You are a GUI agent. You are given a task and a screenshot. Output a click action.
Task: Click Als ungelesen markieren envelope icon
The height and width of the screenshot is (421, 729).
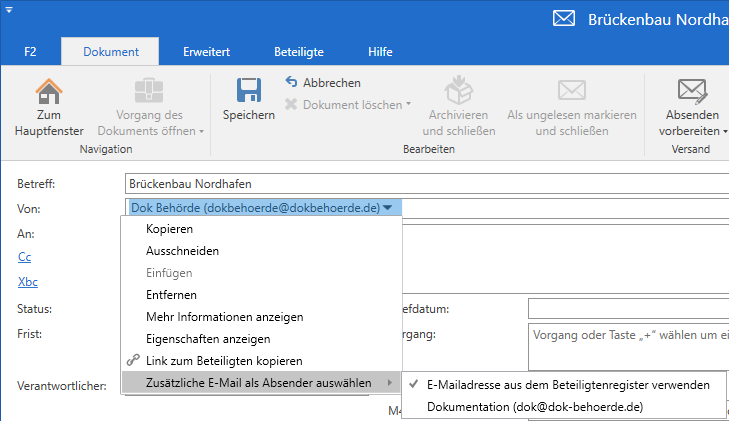click(x=571, y=90)
